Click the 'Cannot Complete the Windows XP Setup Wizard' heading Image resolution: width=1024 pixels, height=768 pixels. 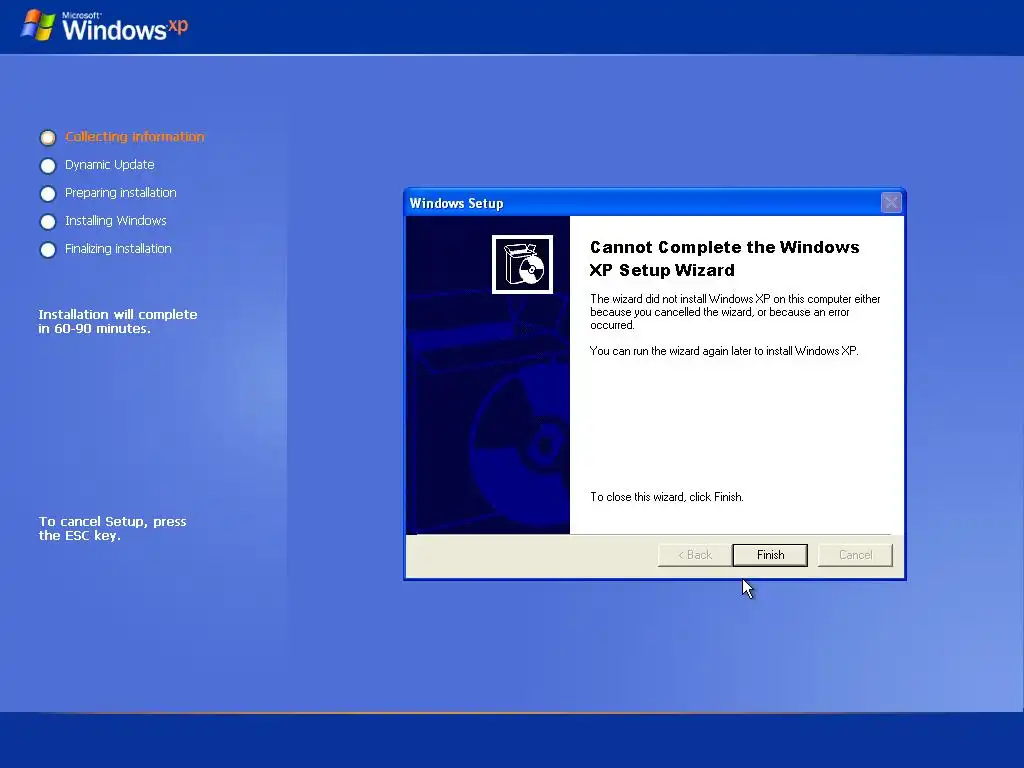[724, 259]
